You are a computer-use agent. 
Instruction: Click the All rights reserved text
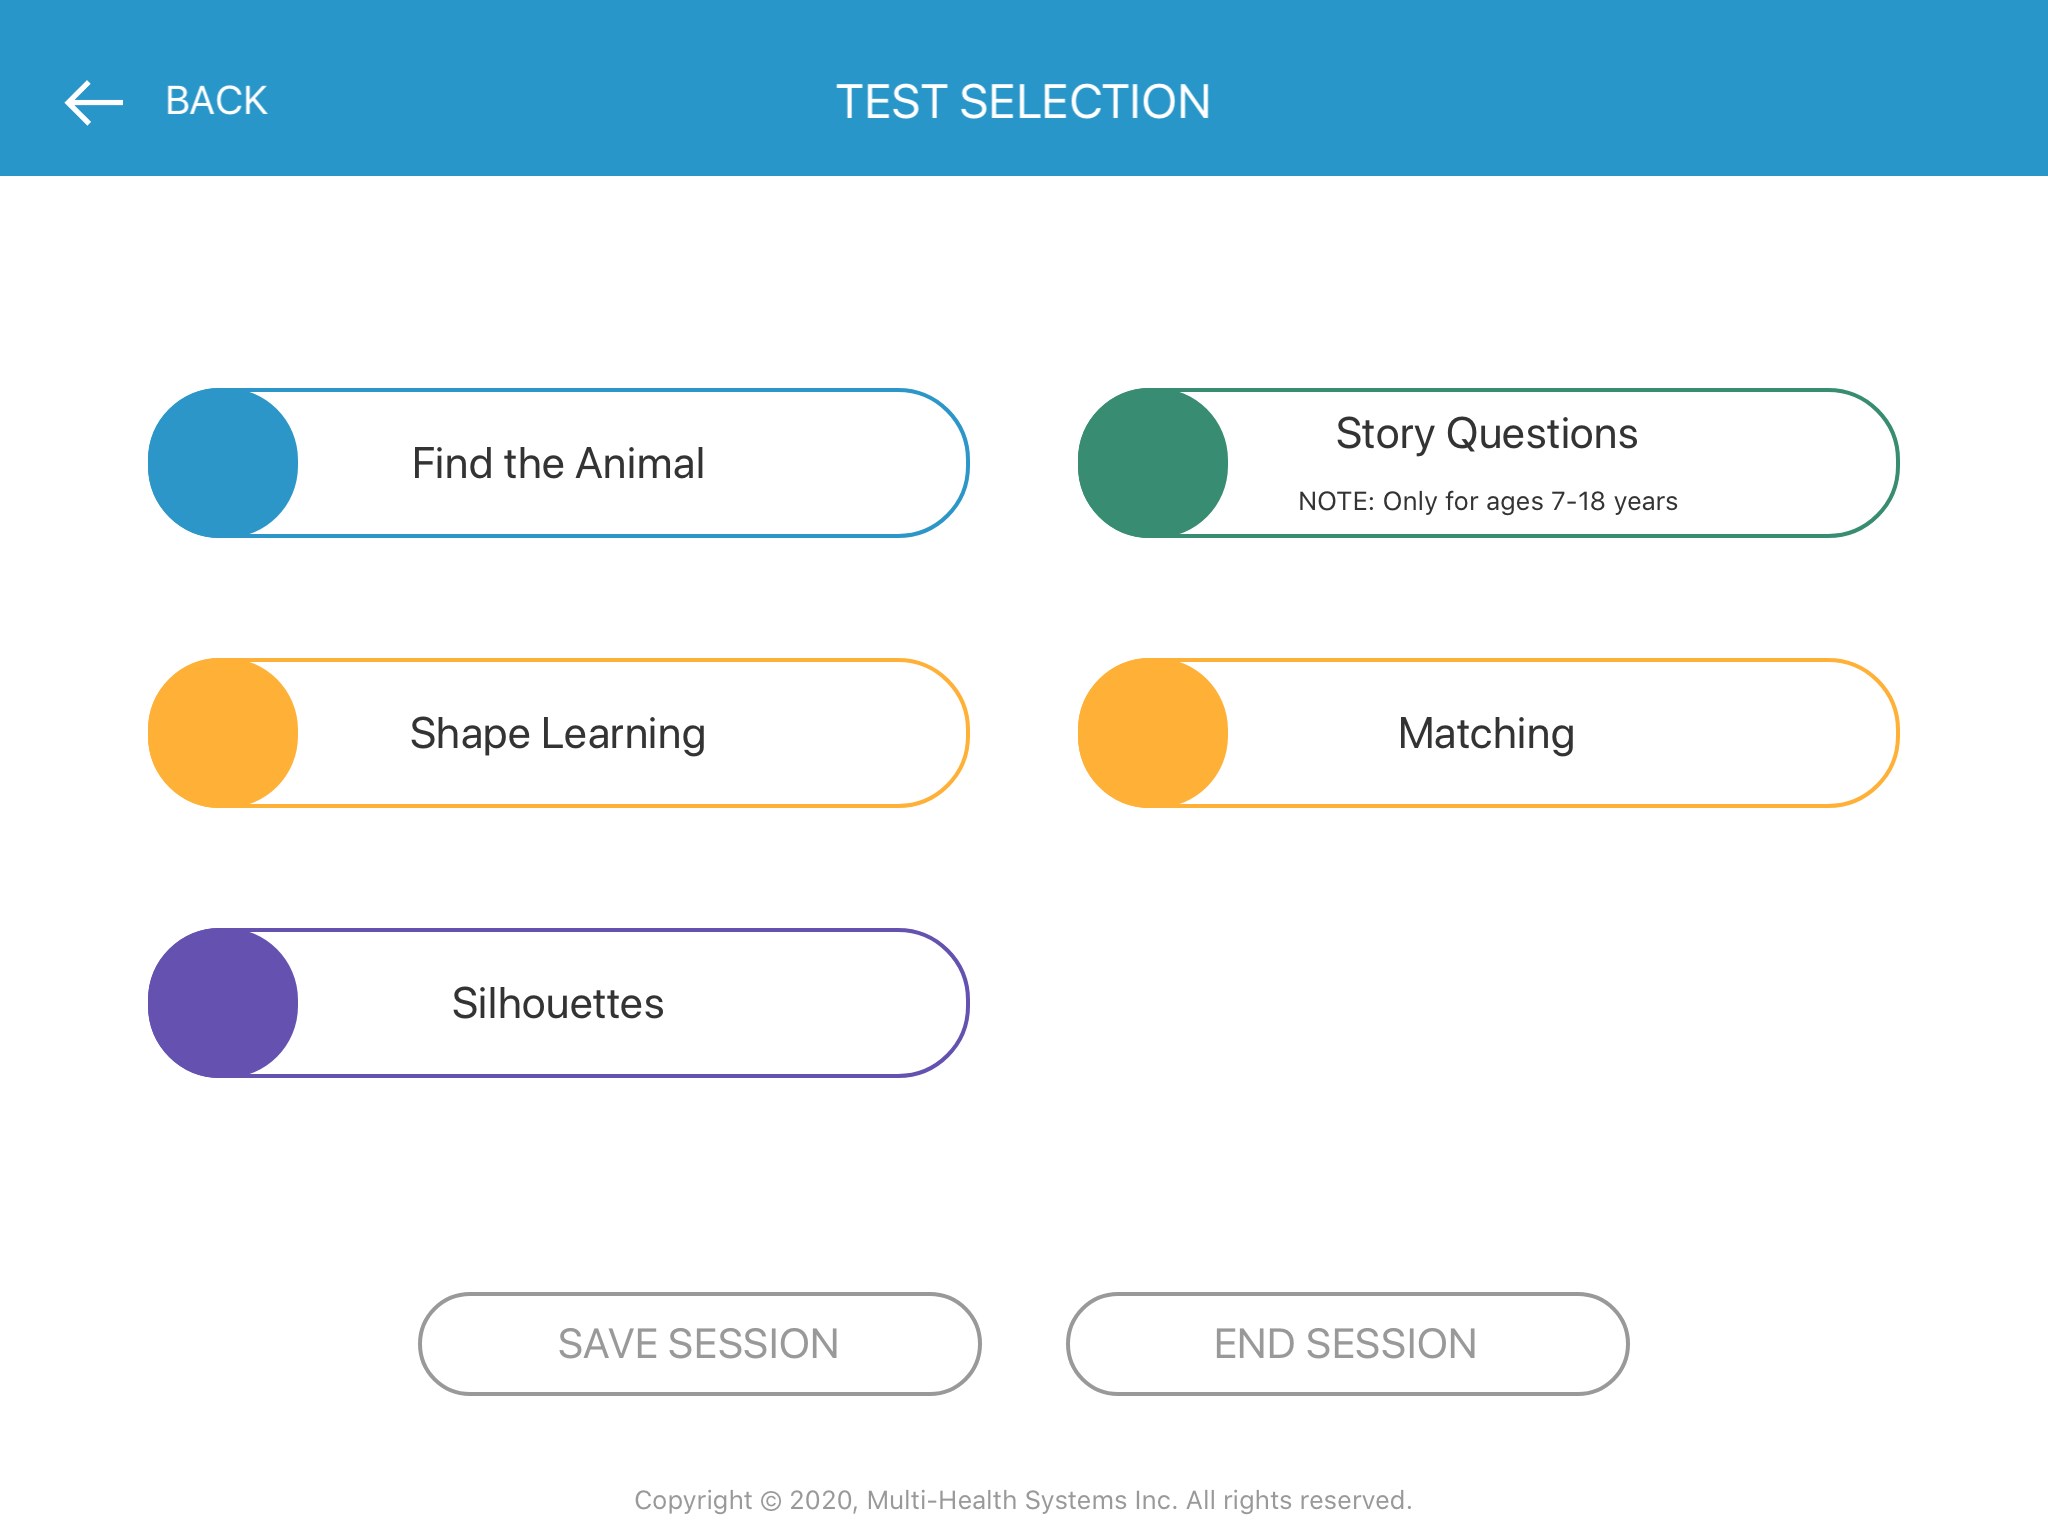[1298, 1500]
